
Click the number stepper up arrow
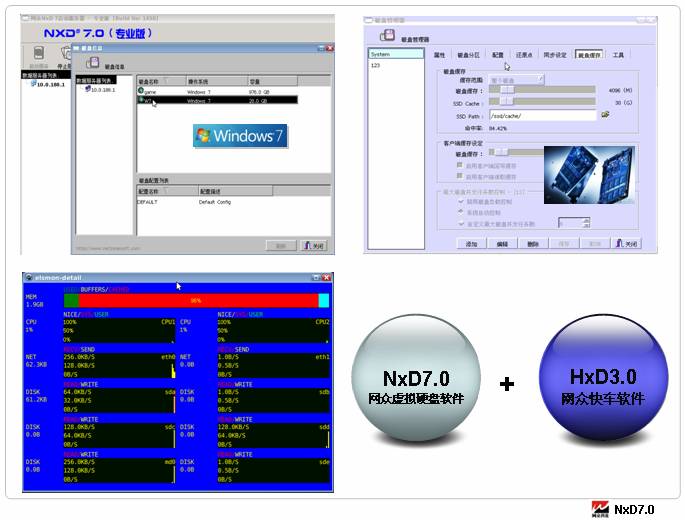tap(586, 220)
